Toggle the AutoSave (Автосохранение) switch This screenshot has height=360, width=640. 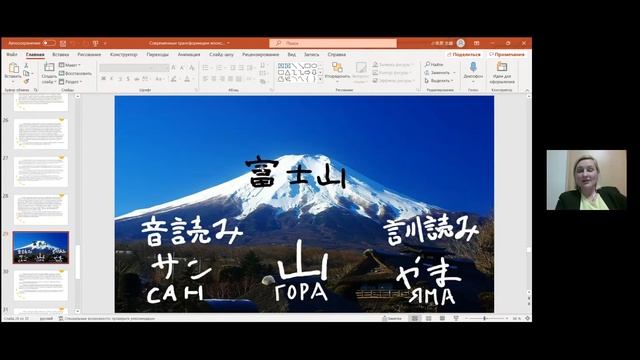49,43
